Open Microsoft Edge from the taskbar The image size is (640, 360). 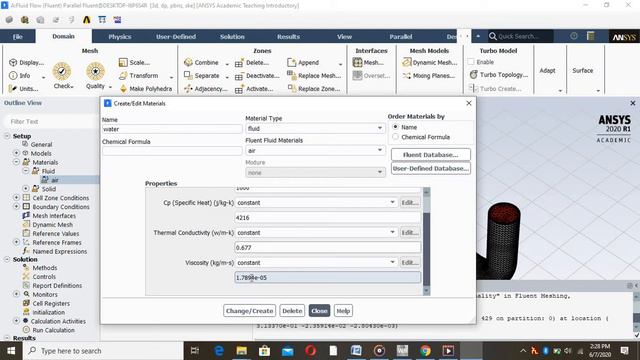pos(219,351)
